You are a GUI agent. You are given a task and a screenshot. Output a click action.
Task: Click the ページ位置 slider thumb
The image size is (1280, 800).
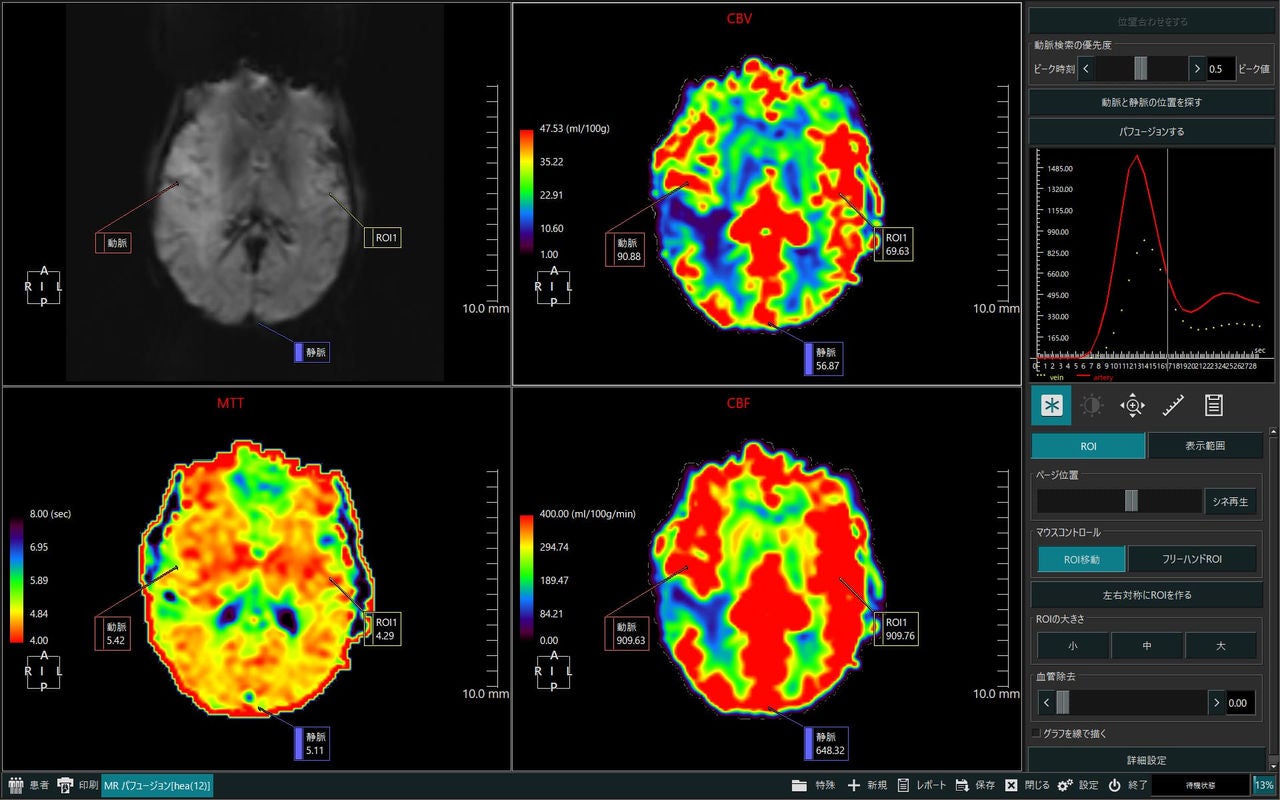click(x=1131, y=501)
